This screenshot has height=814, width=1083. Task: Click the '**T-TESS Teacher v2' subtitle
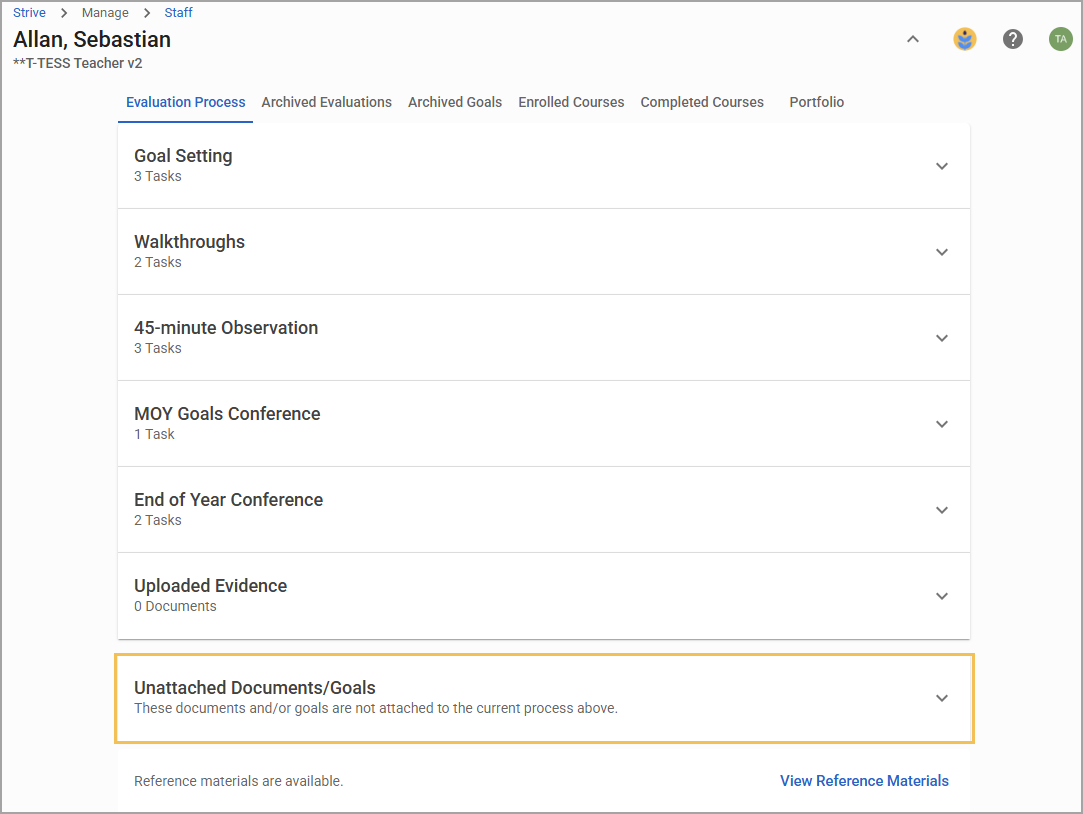(77, 64)
